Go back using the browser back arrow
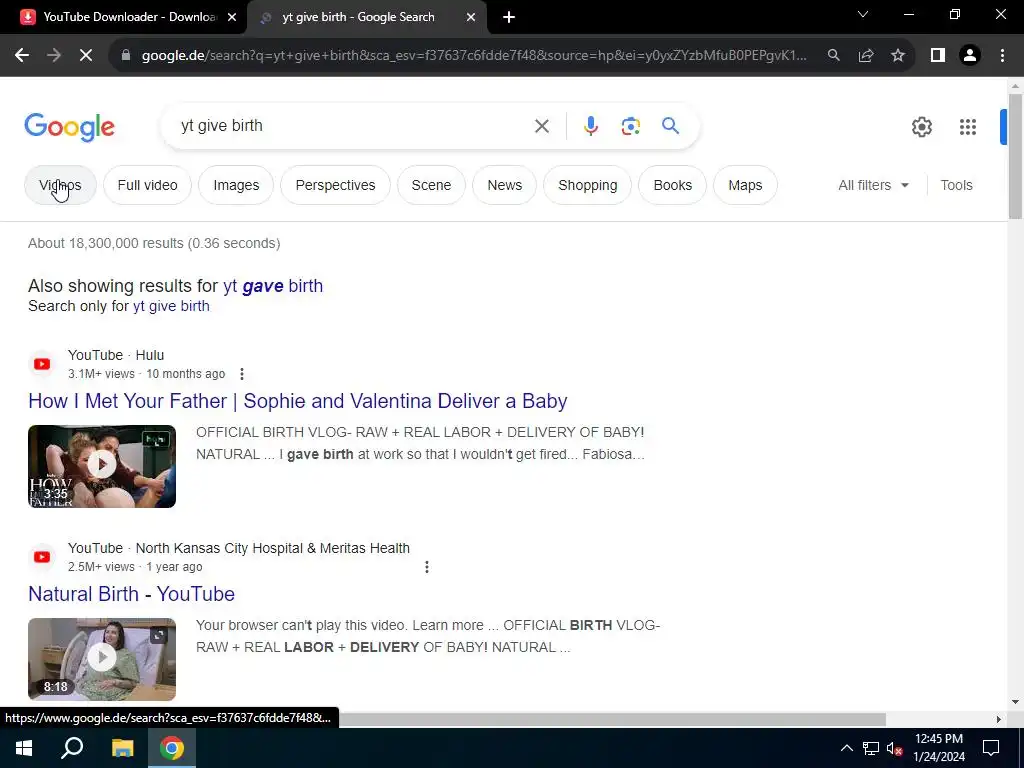Viewport: 1024px width, 768px height. tap(22, 56)
